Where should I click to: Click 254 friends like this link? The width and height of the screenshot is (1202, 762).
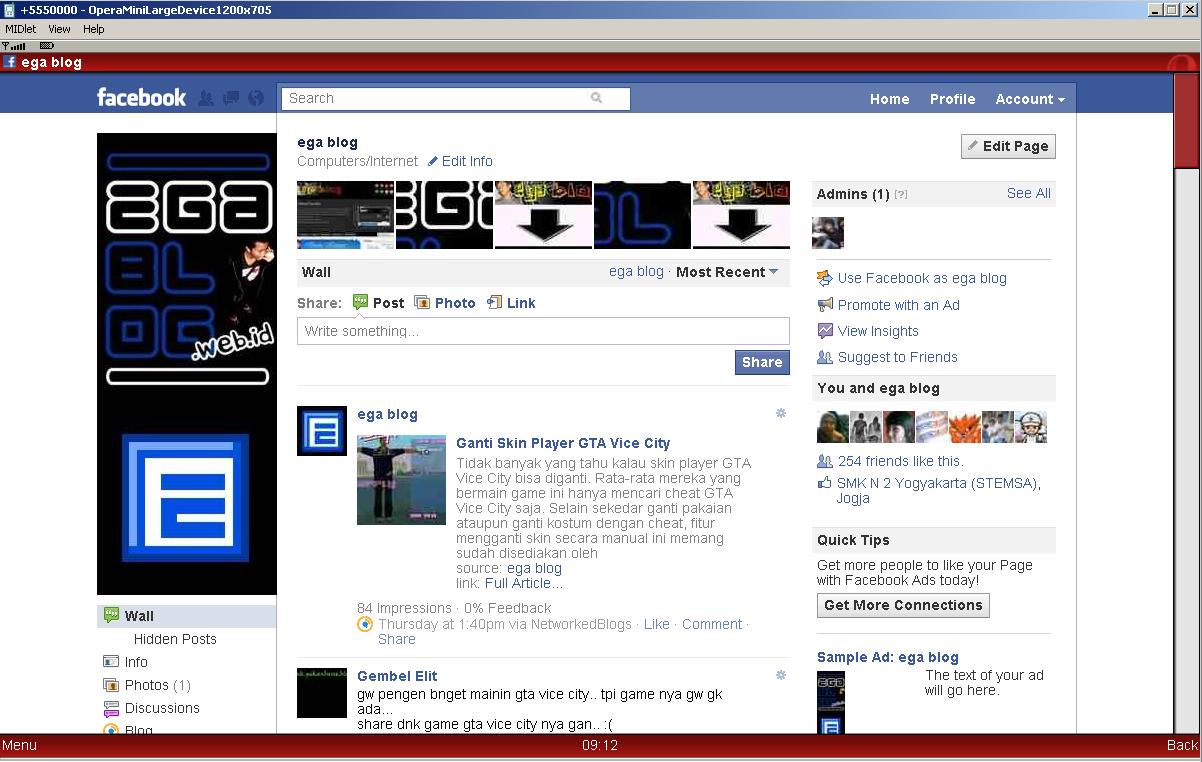tap(900, 461)
